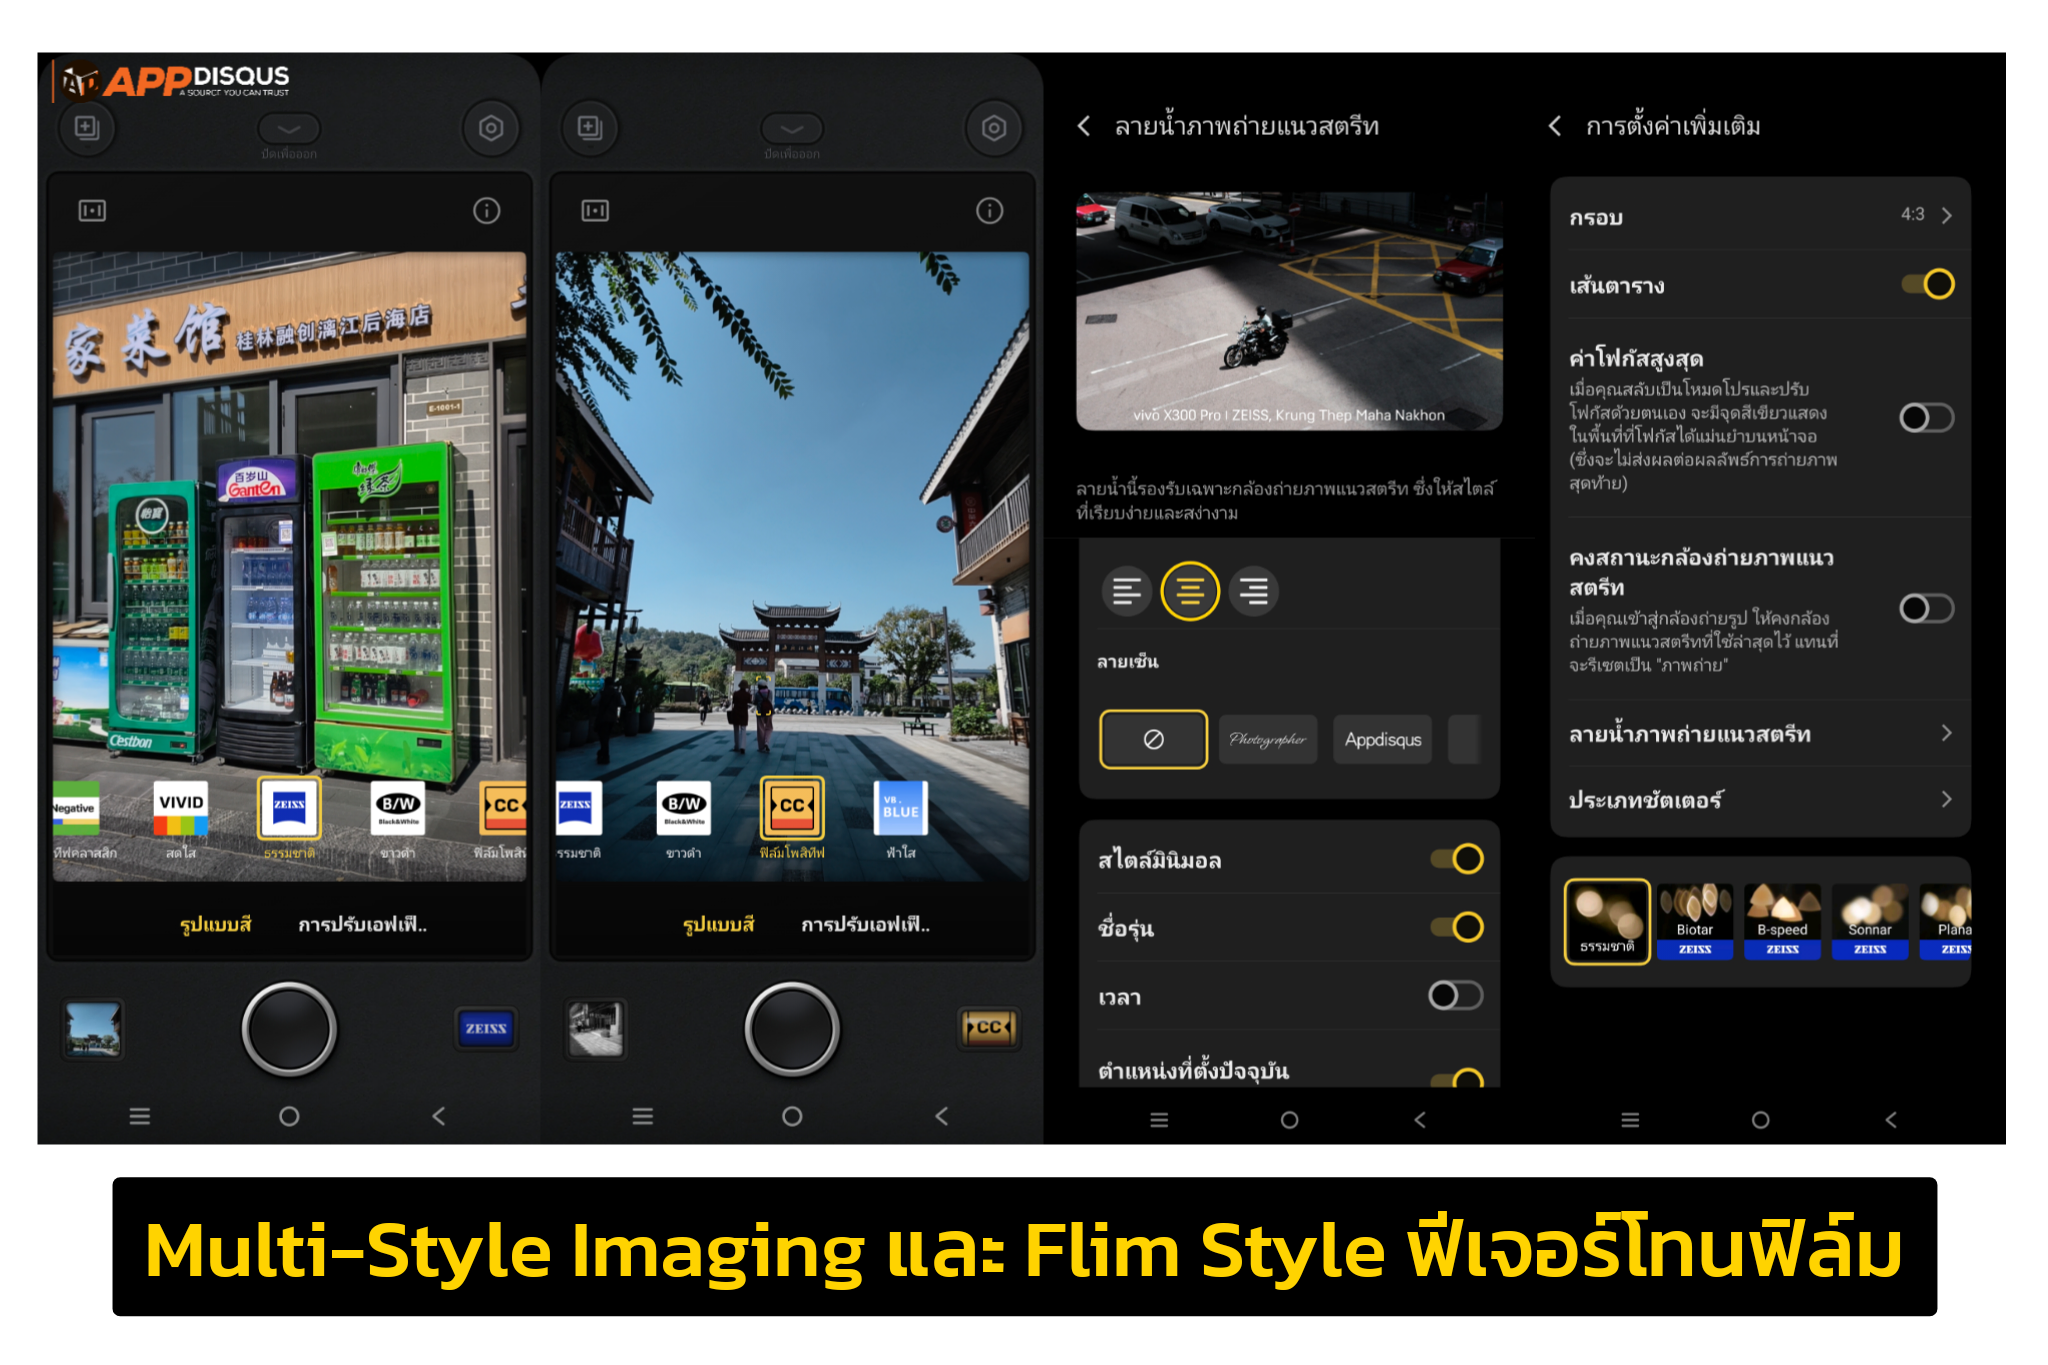The width and height of the screenshot is (2048, 1365).
Task: Disable the เส้นตาราง grid toggle
Action: coord(1928,284)
